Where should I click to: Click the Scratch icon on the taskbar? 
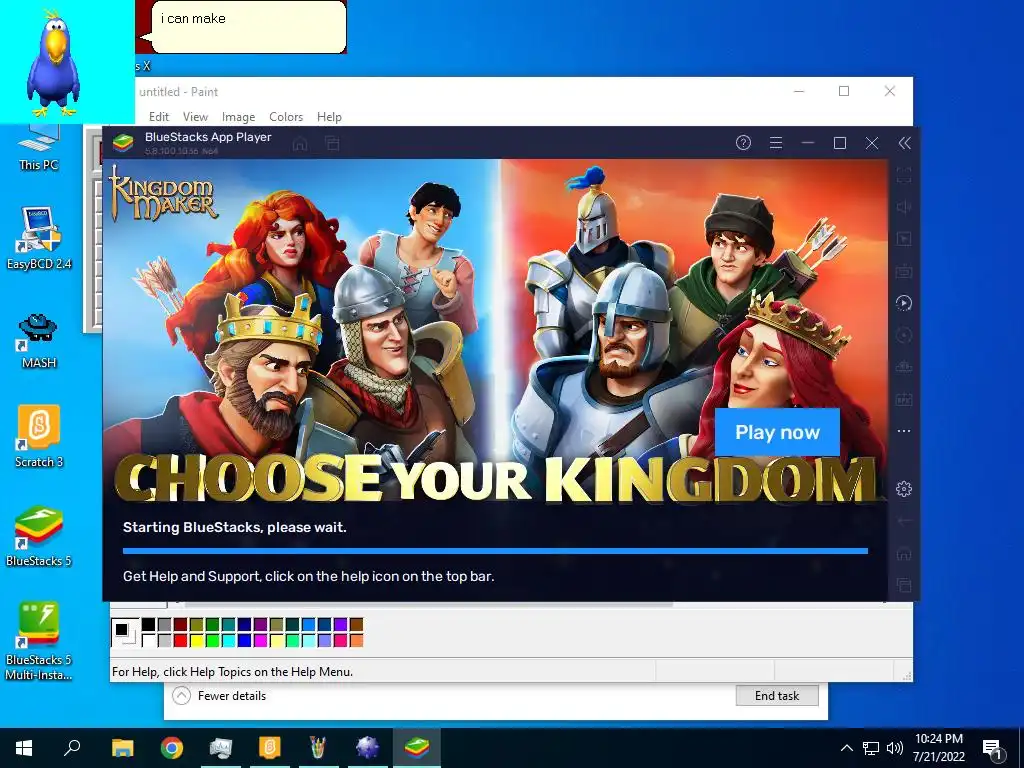pyautogui.click(x=270, y=748)
